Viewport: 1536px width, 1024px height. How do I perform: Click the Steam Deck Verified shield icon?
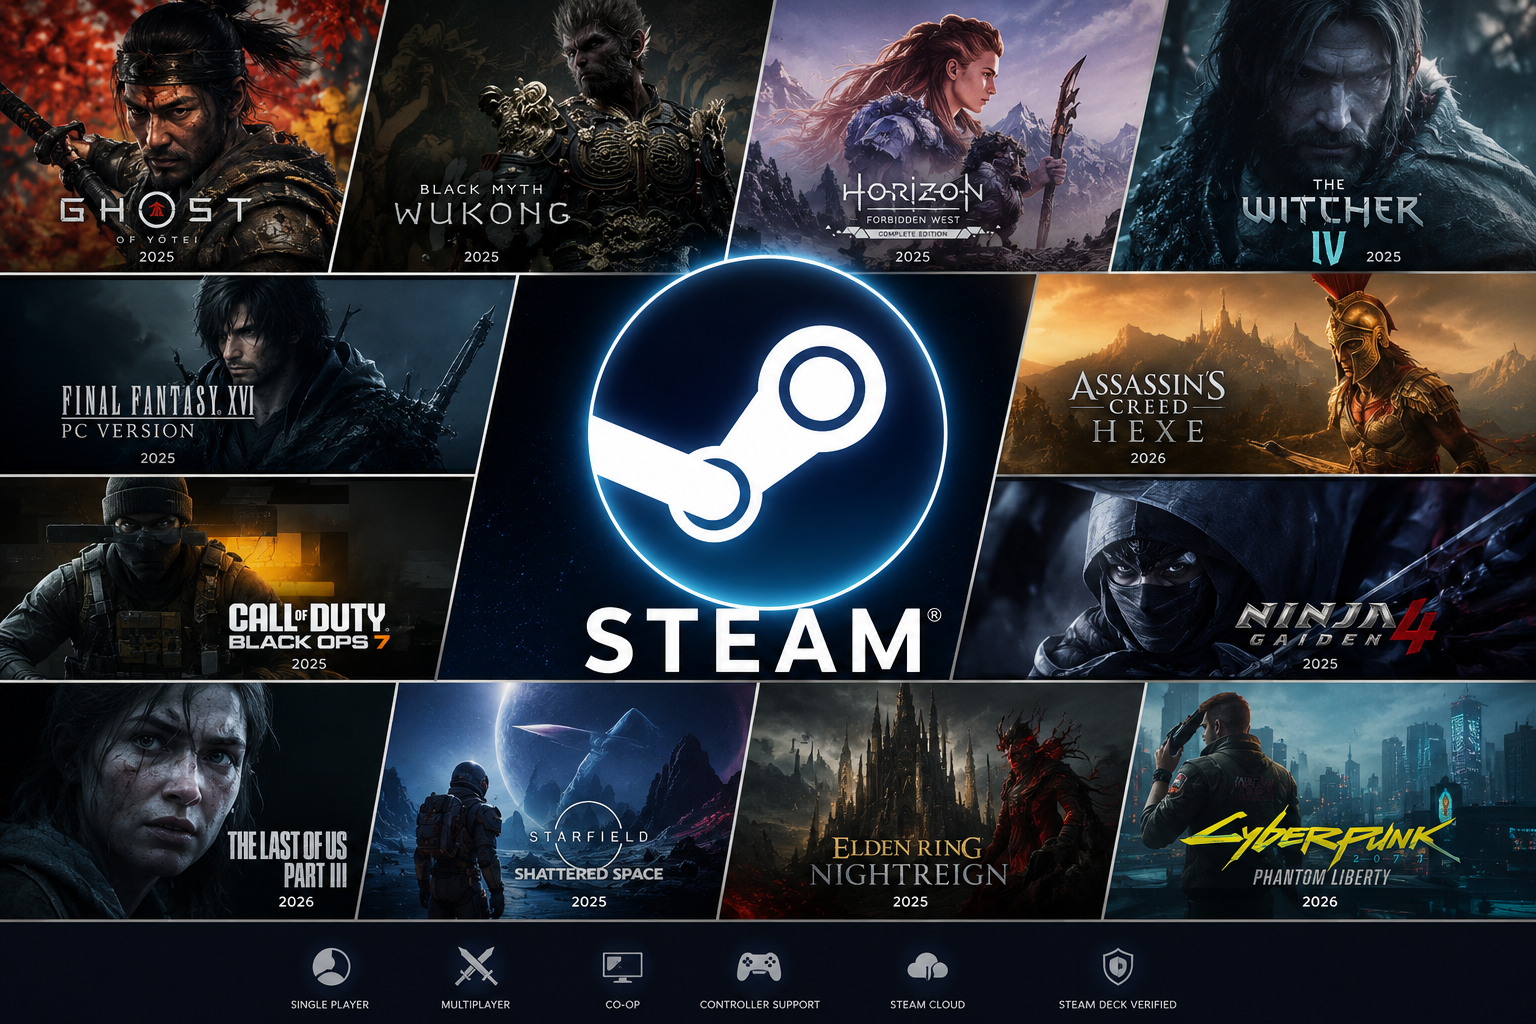pyautogui.click(x=1117, y=967)
